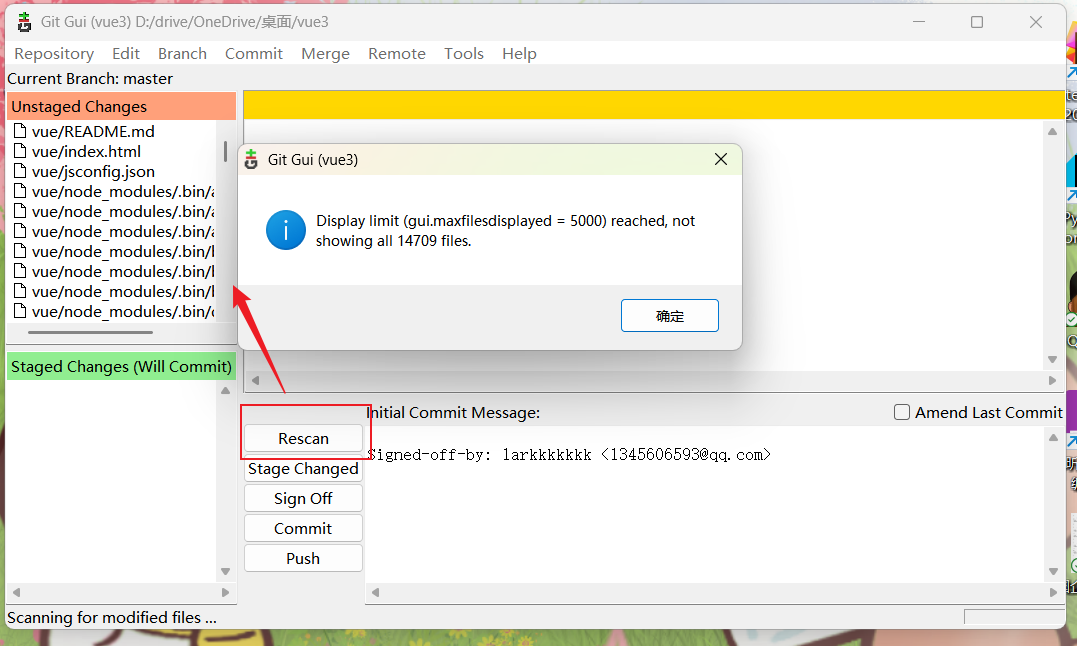Open the Repository menu

54,54
